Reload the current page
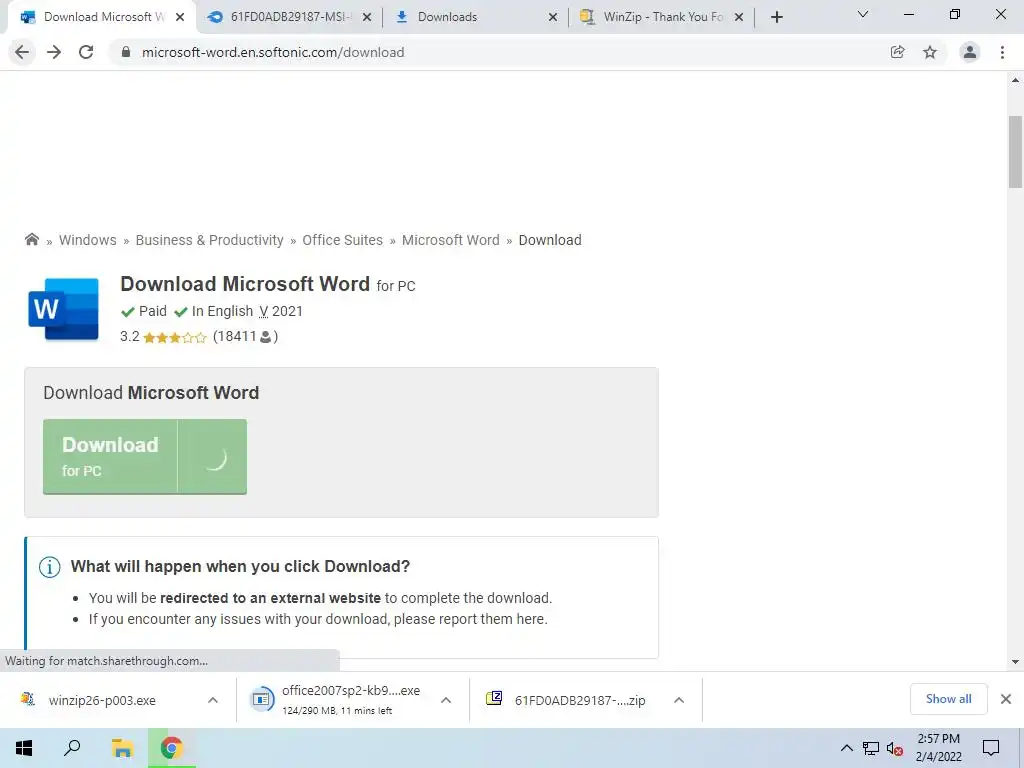The height and width of the screenshot is (768, 1024). point(86,52)
